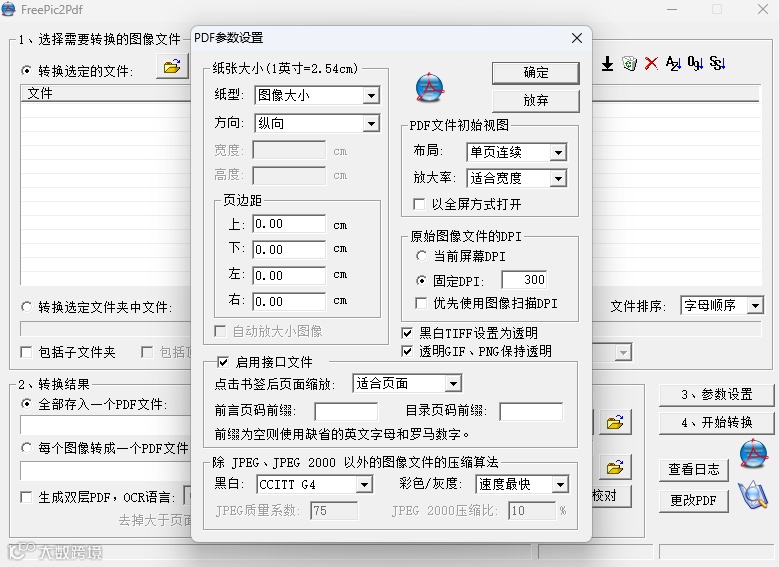Click the 下 bottom margin field

(x=289, y=249)
